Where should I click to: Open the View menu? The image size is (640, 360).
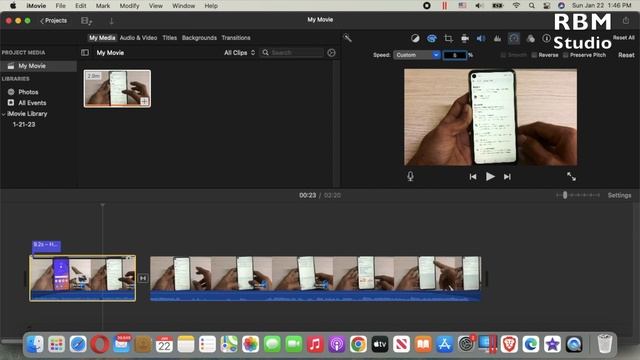(156, 6)
